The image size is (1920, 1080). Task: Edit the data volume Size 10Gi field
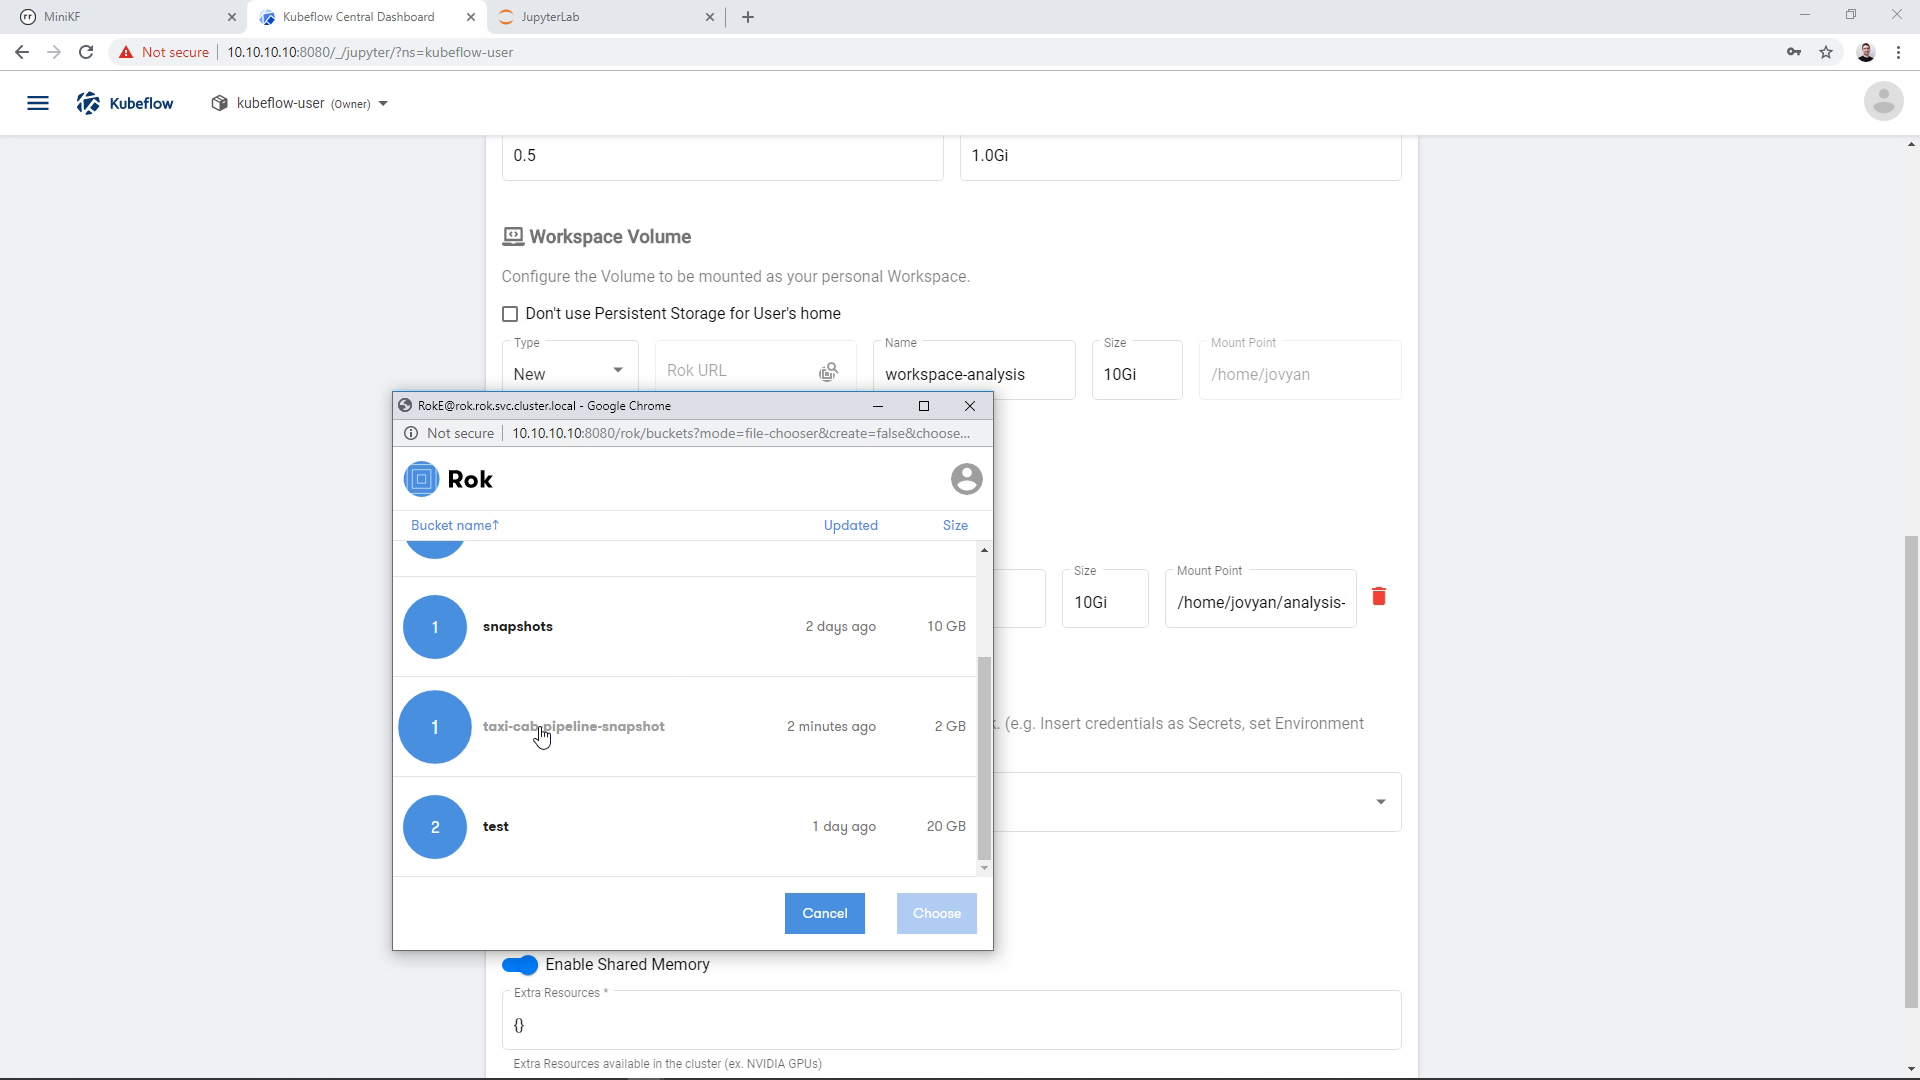pyautogui.click(x=1105, y=599)
